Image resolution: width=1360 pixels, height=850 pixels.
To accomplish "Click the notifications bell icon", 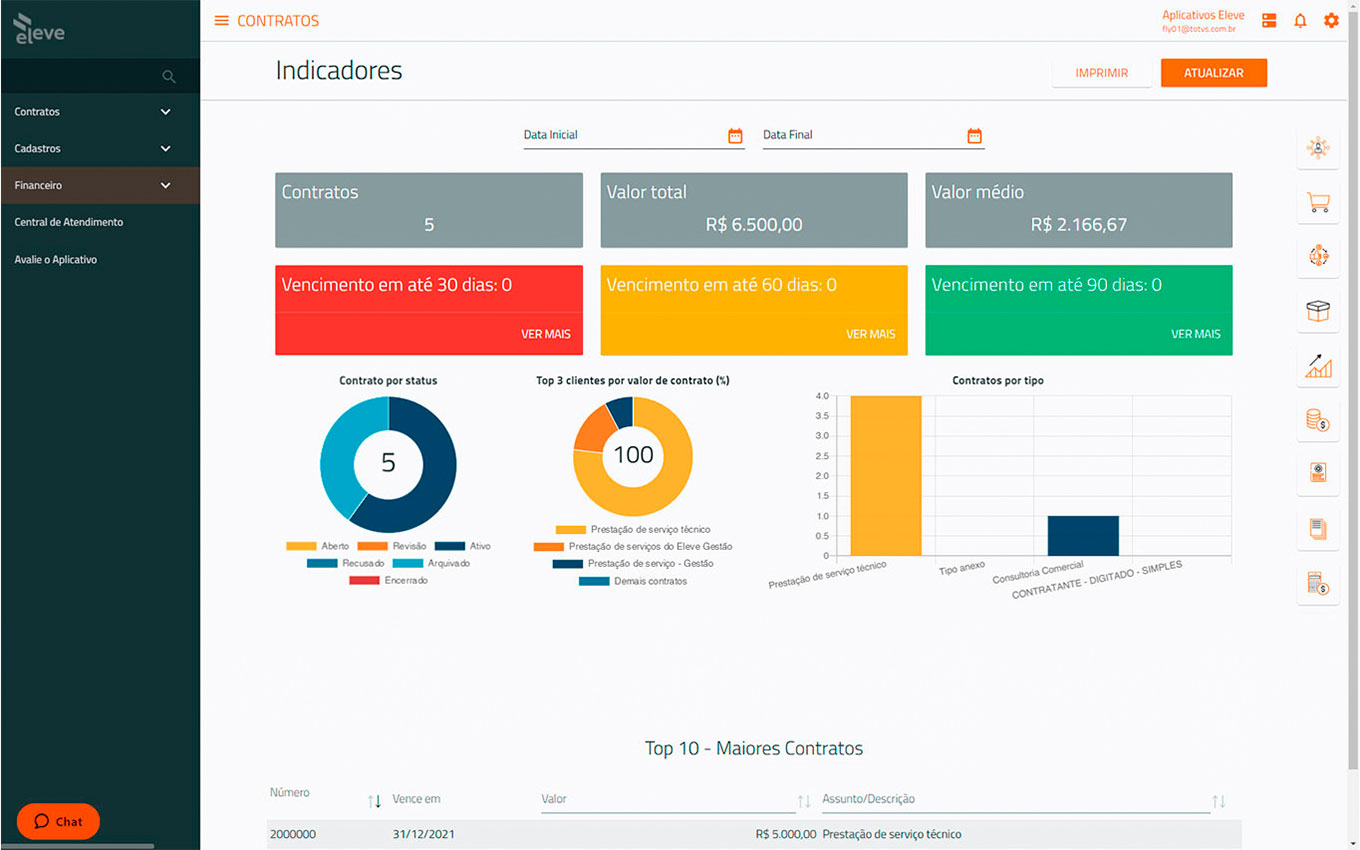I will point(1300,21).
